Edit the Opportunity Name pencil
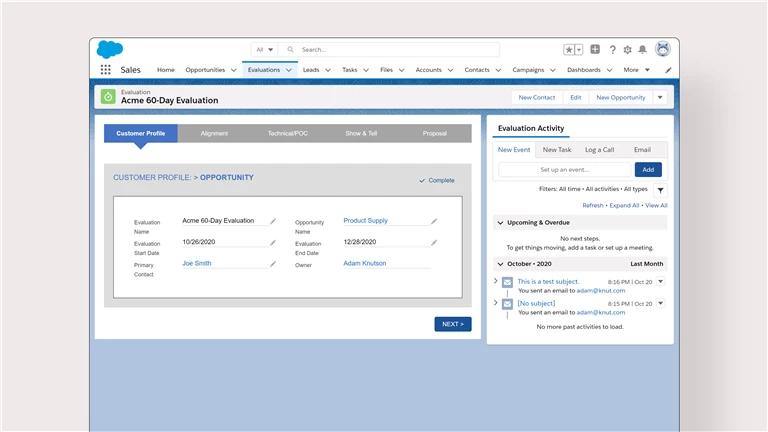Viewport: 768px width, 432px height. pos(434,221)
